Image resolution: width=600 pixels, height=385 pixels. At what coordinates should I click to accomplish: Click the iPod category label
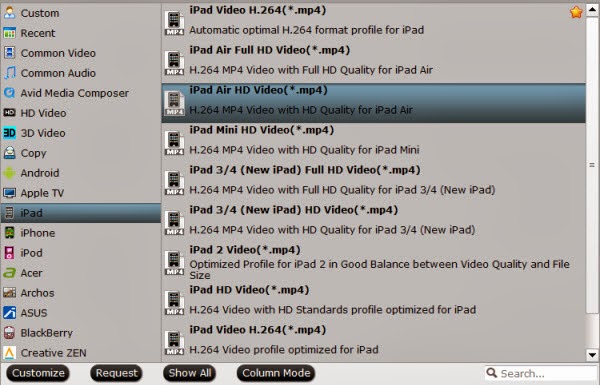tap(31, 253)
